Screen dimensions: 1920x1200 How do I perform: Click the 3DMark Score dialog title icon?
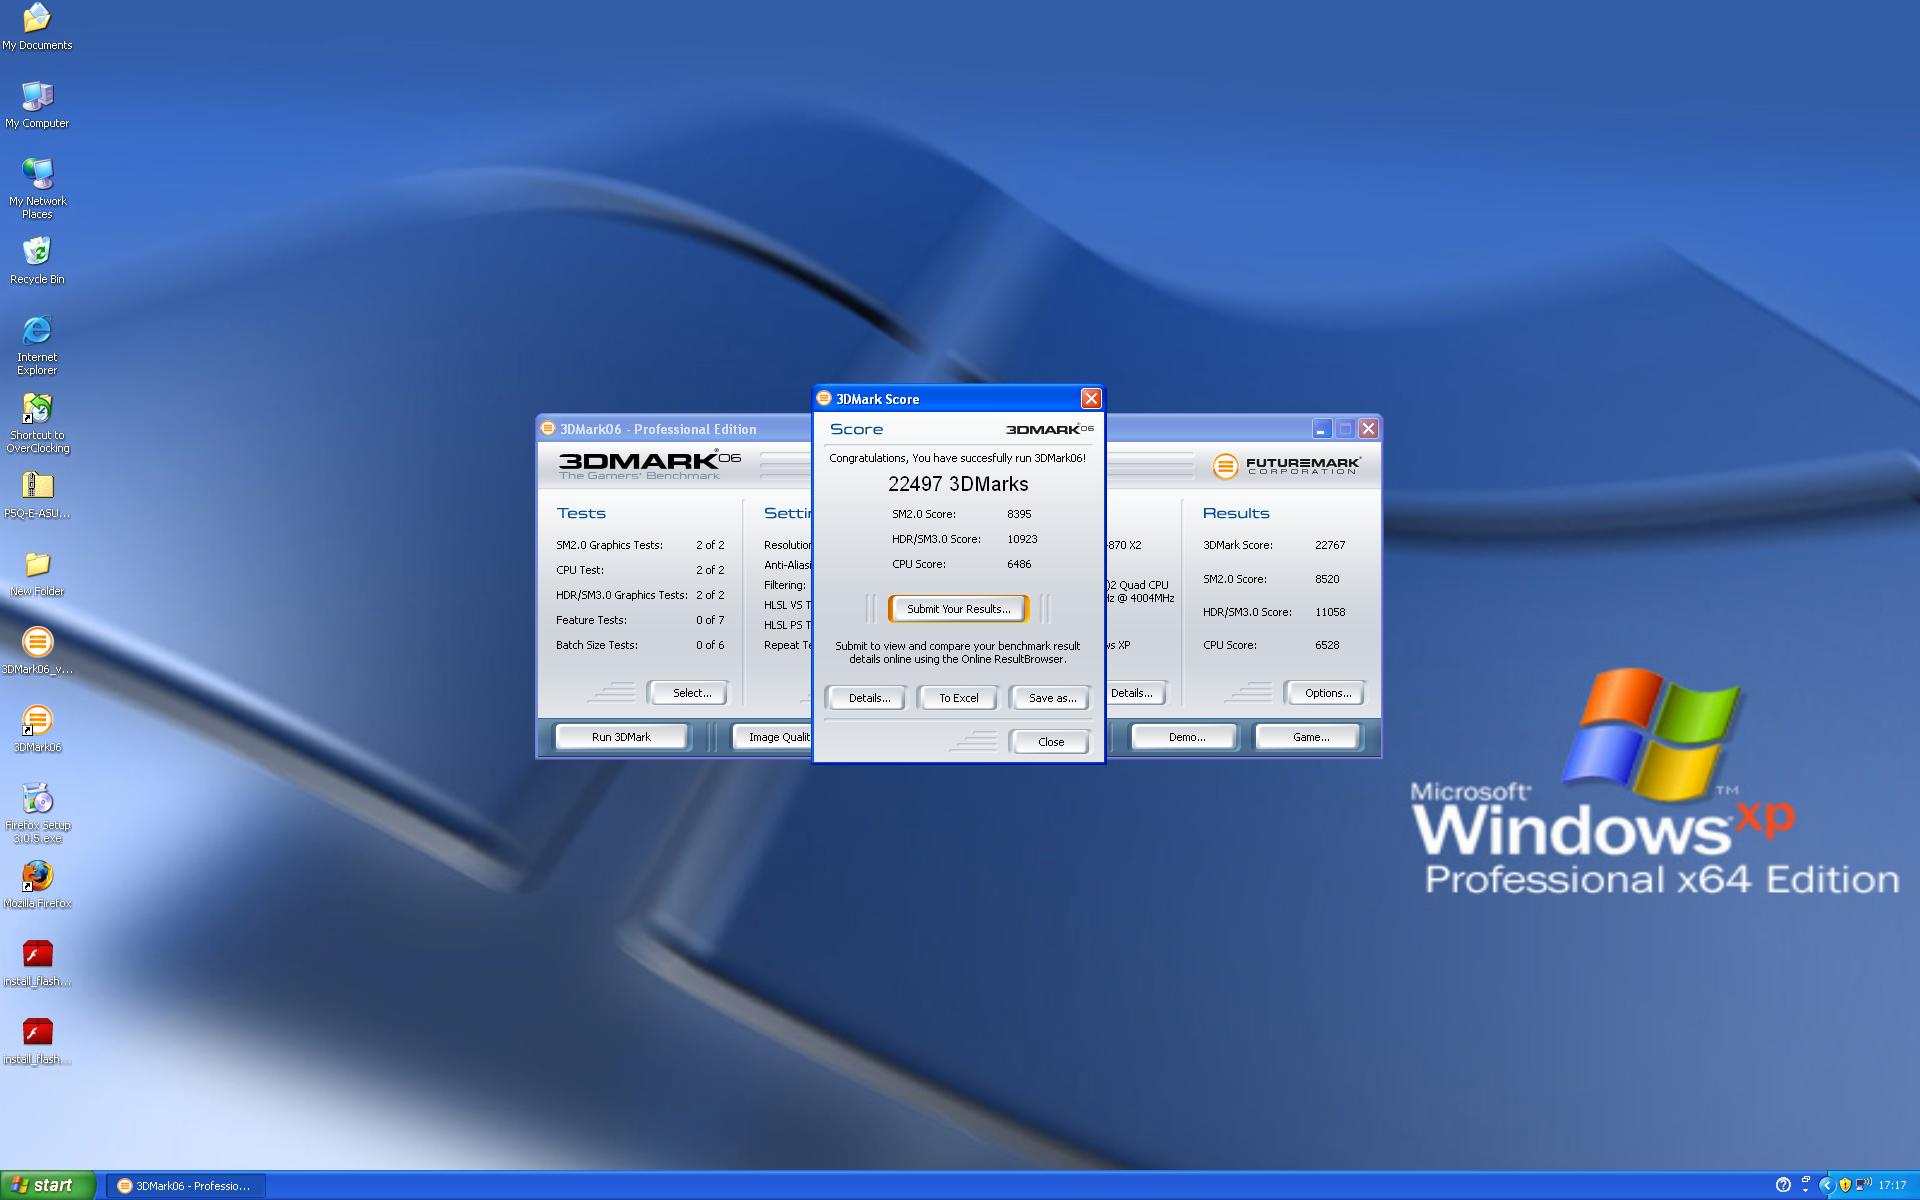pos(825,398)
